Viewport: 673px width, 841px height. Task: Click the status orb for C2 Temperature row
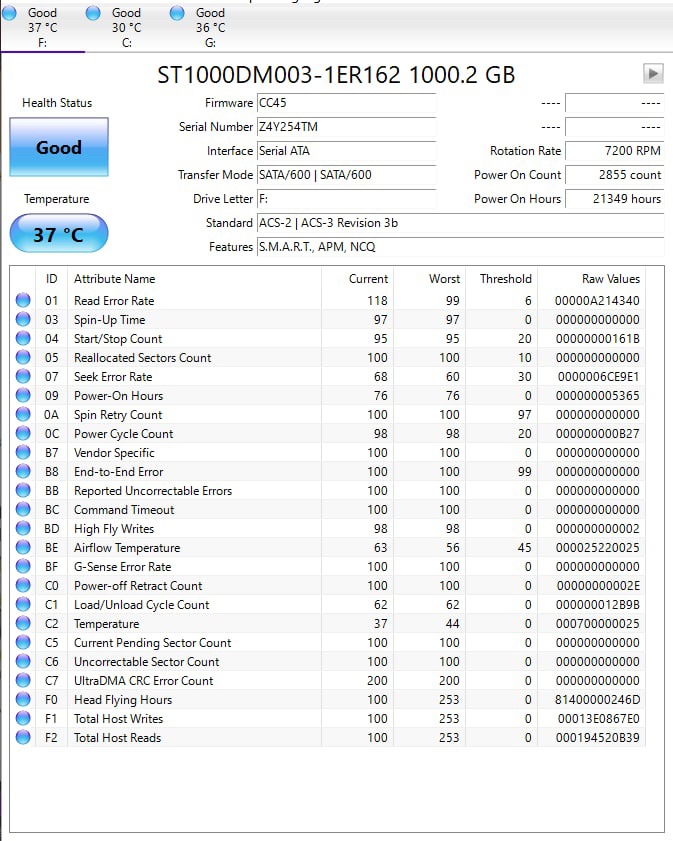pos(23,623)
